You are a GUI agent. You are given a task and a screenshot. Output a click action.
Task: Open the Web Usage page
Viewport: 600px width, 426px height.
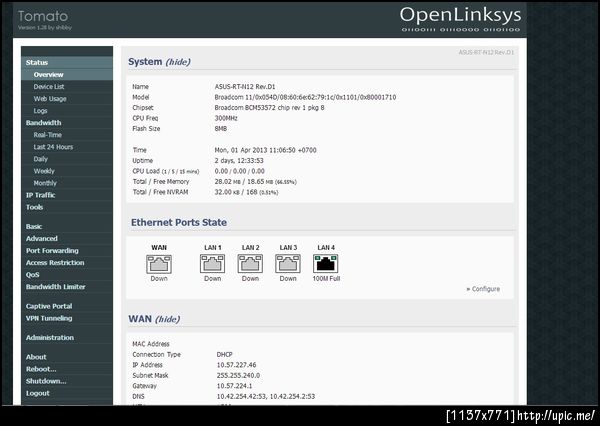point(50,99)
